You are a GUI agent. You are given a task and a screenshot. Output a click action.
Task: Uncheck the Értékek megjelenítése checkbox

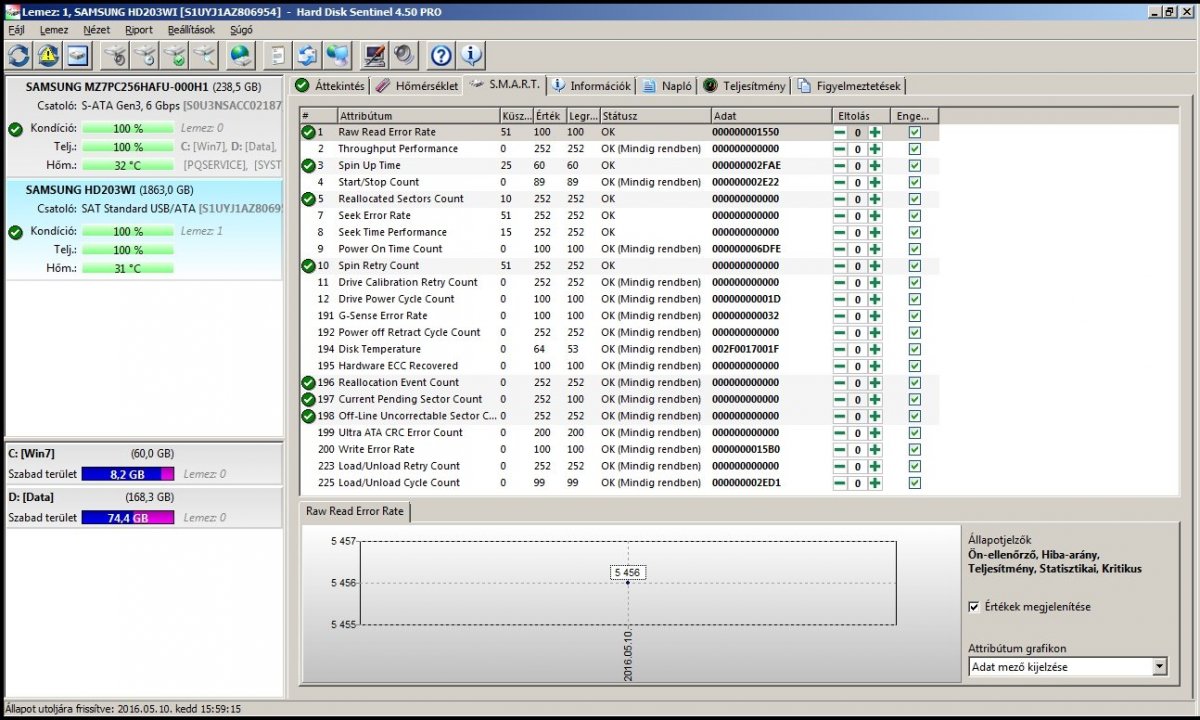(974, 607)
